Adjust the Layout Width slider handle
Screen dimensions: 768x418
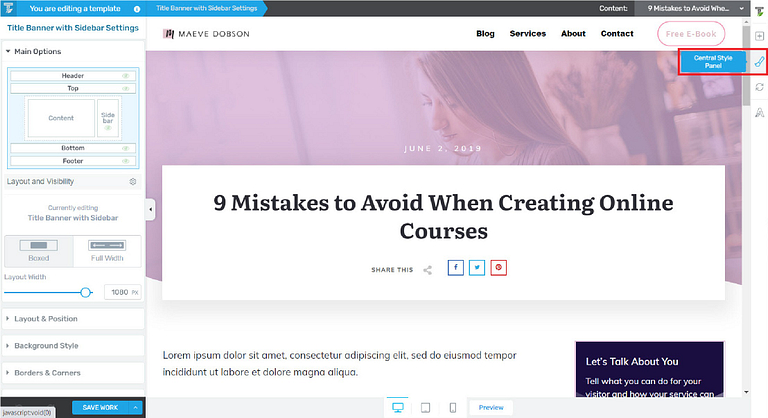tap(86, 293)
